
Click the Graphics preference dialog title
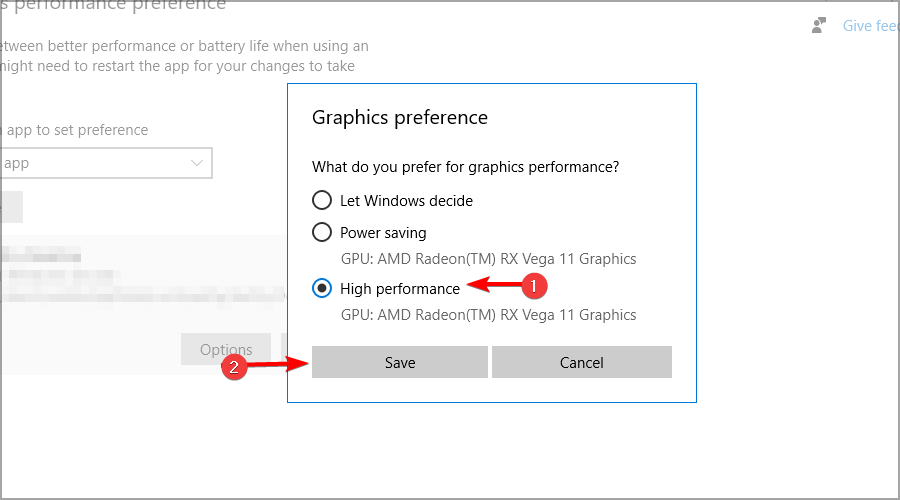(399, 118)
